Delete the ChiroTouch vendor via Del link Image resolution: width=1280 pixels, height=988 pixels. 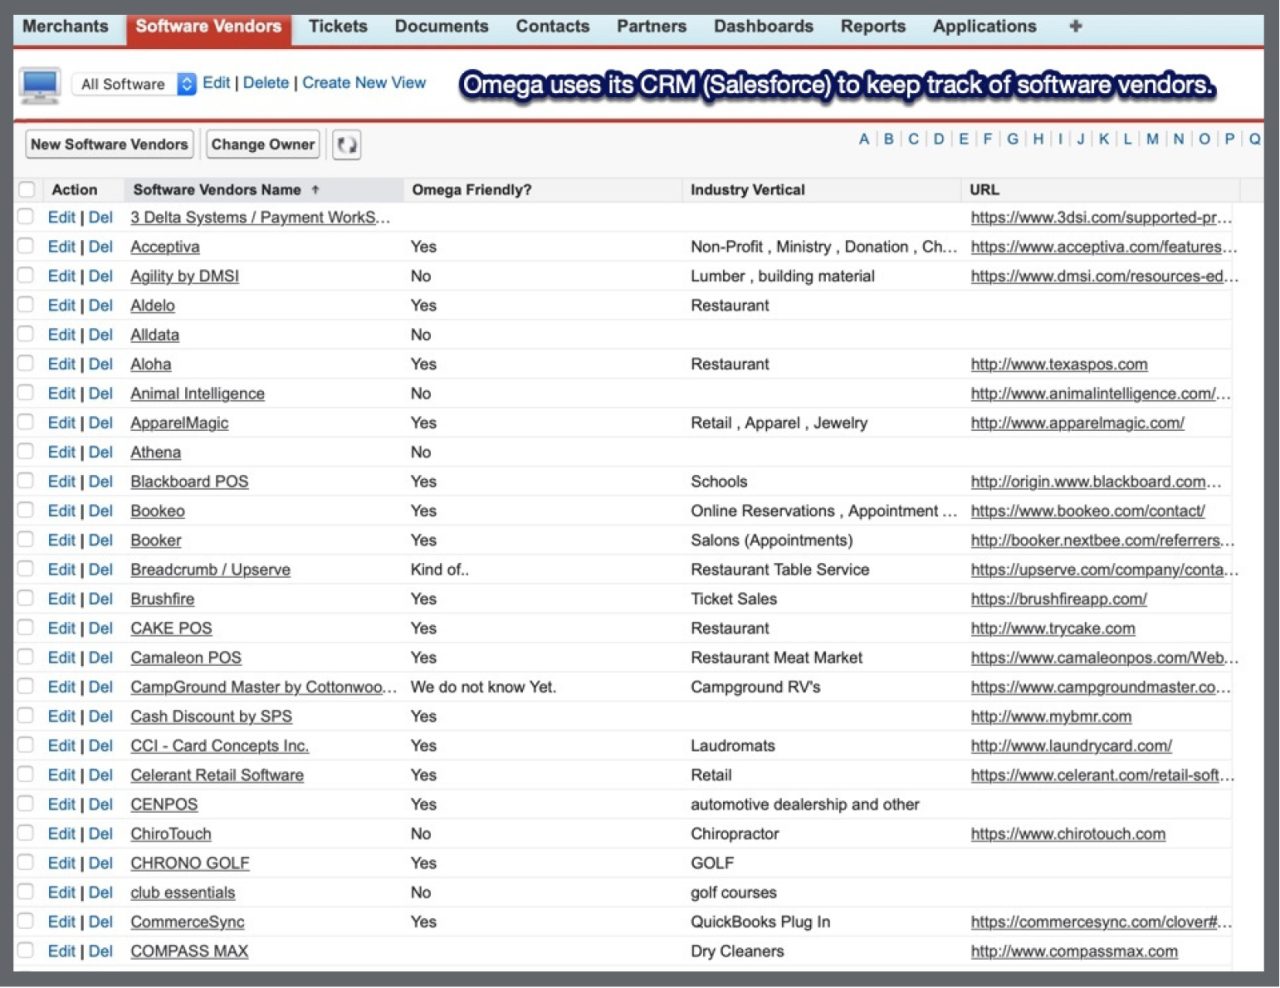101,834
